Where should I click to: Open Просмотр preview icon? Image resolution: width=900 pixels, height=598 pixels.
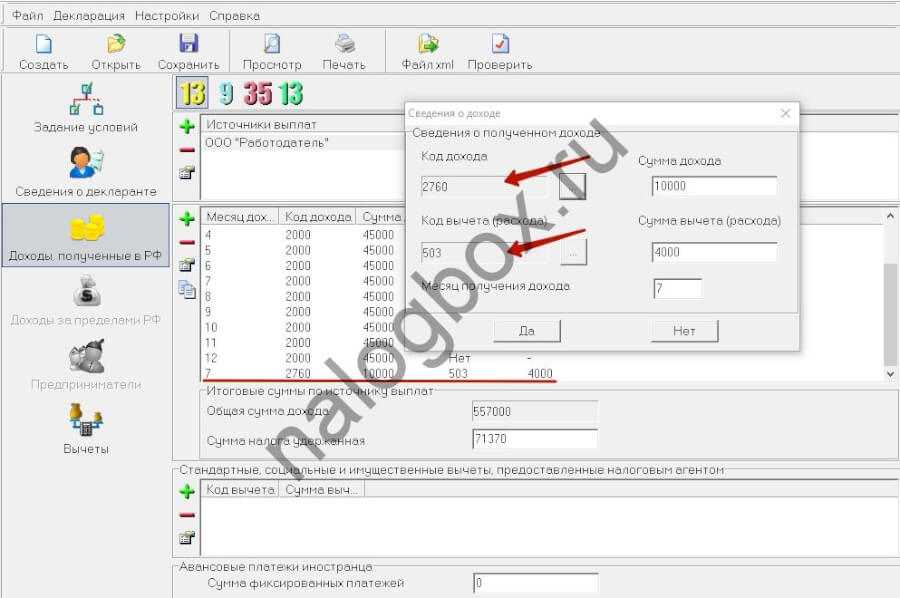(271, 50)
